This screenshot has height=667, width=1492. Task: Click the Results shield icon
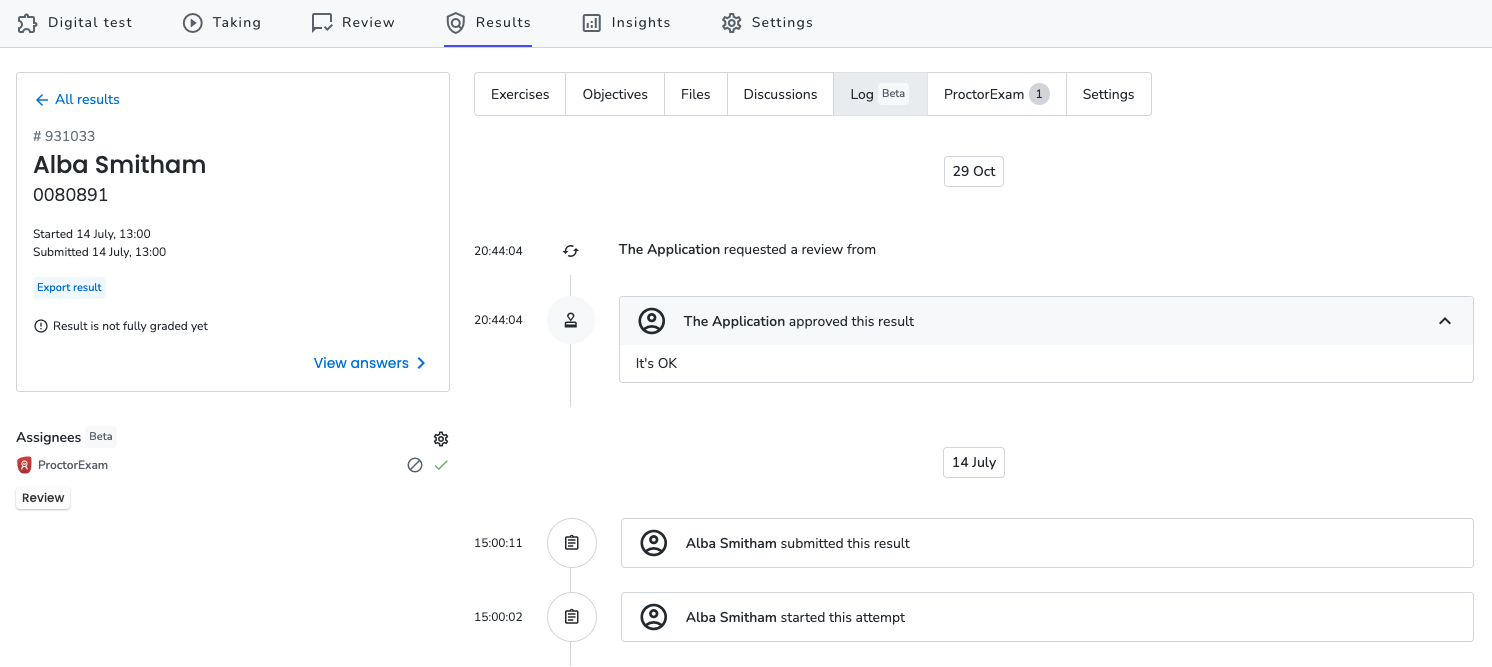pos(456,22)
